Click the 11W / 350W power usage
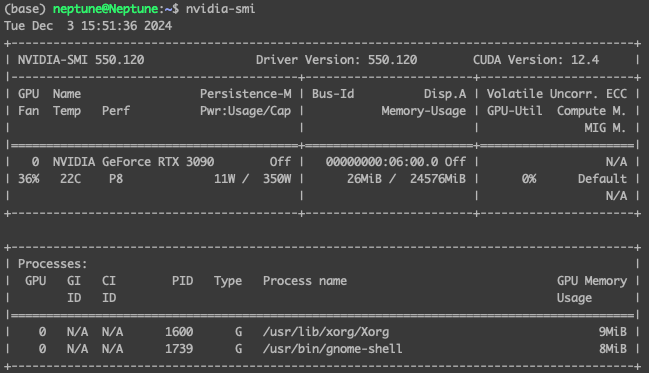 tap(252, 179)
